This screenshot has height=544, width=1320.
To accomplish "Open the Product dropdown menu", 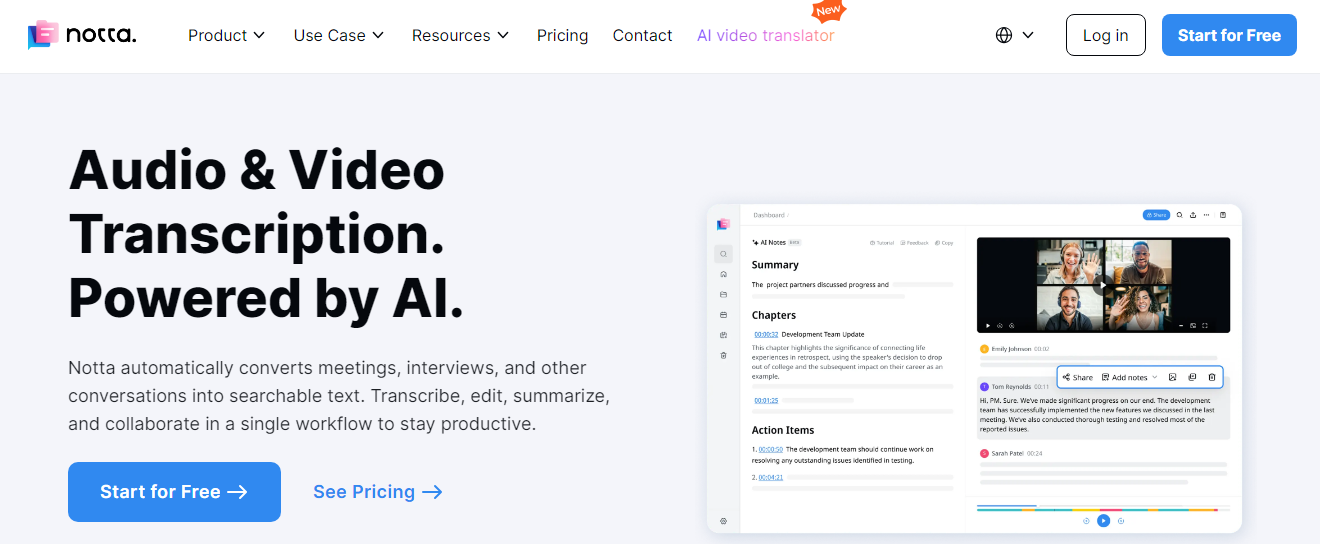I will pyautogui.click(x=226, y=35).
